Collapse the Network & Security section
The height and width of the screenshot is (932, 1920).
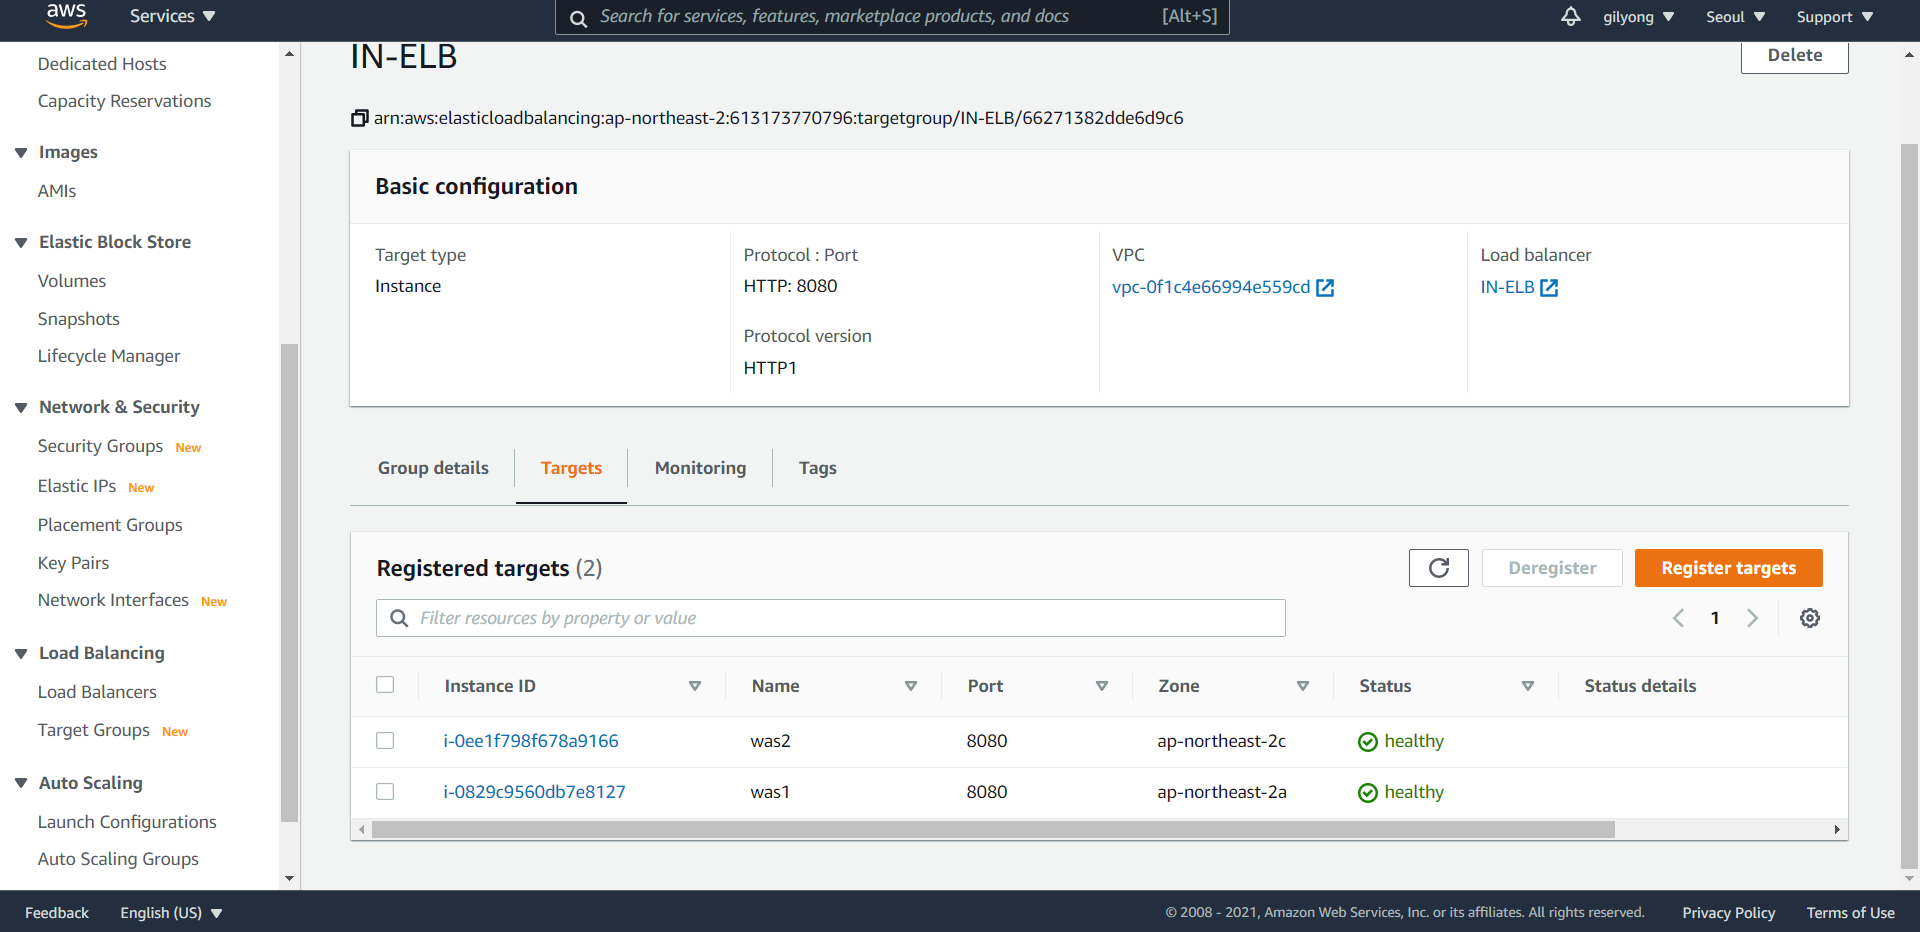(21, 408)
